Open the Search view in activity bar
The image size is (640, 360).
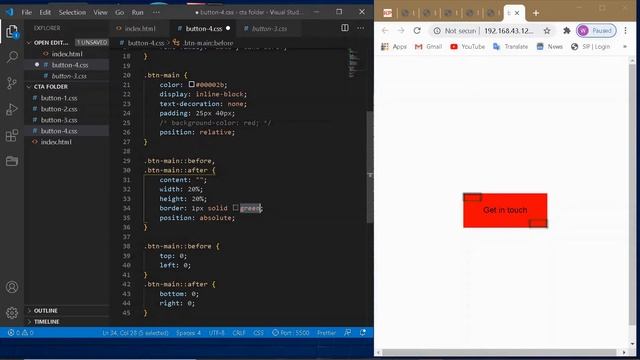pos(12,57)
